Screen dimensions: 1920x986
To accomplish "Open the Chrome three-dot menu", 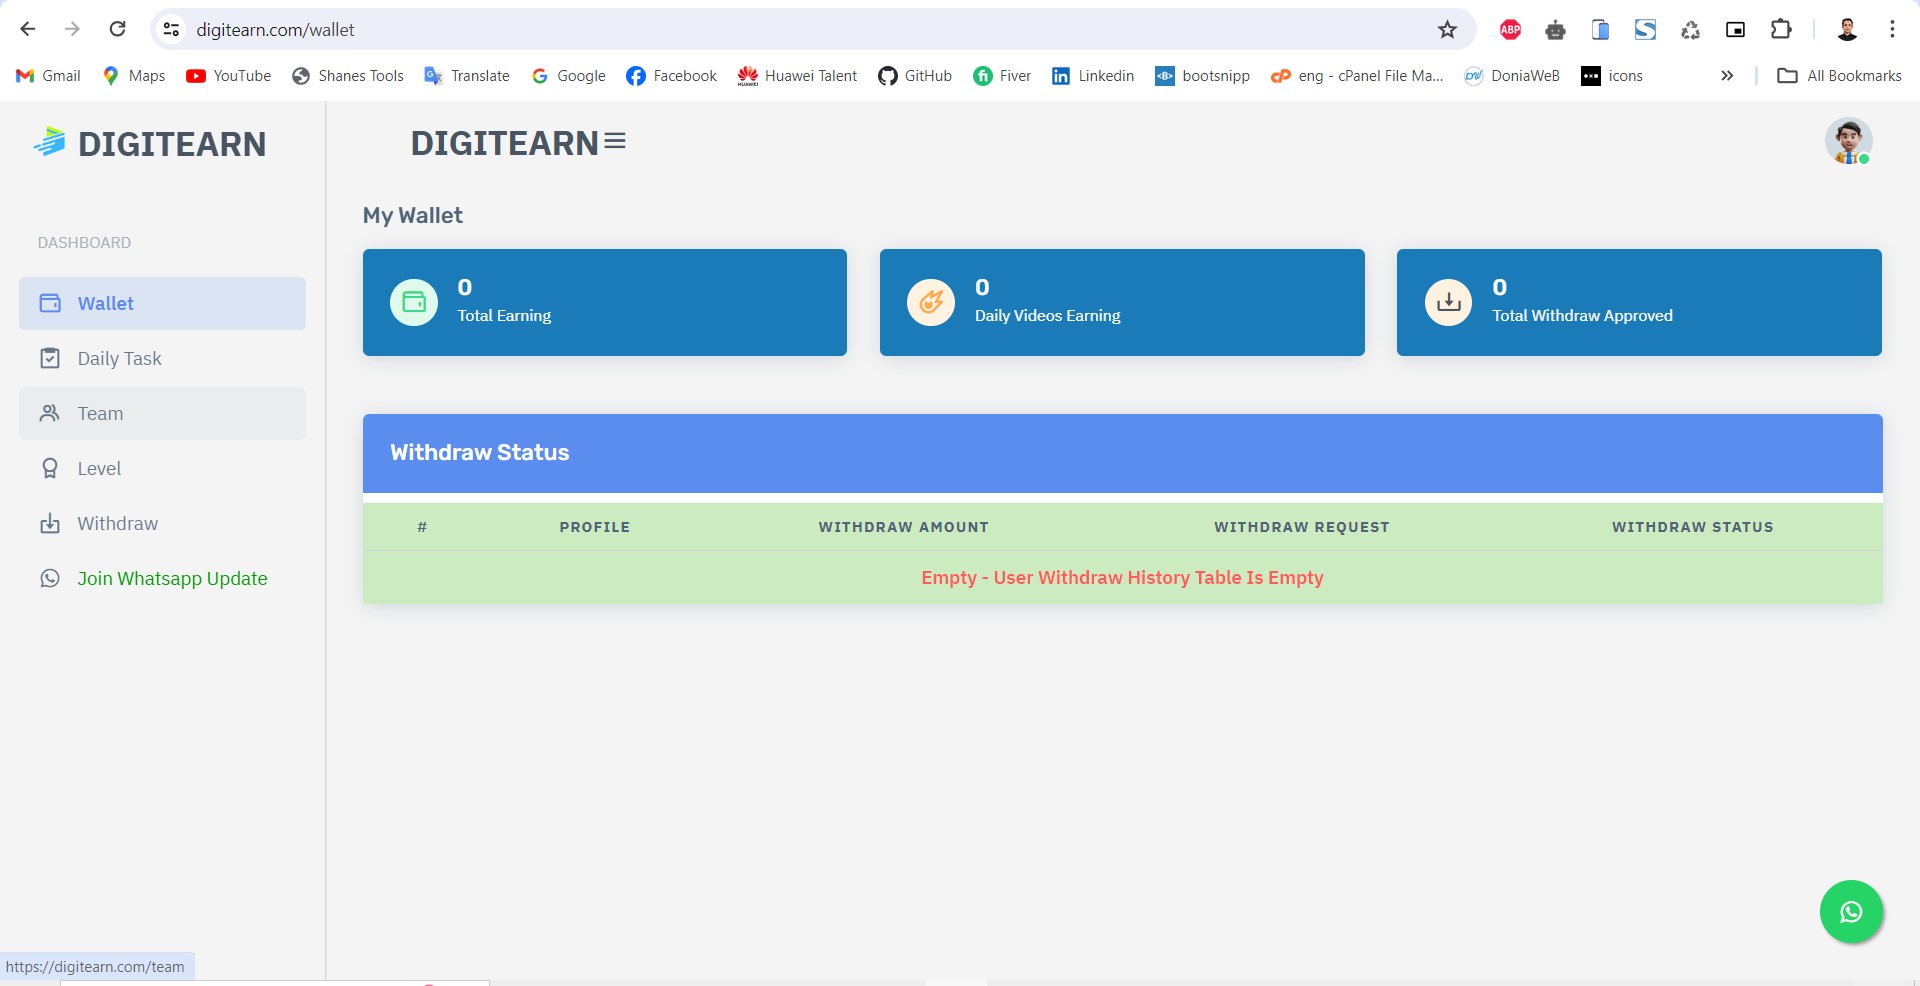I will [x=1892, y=30].
